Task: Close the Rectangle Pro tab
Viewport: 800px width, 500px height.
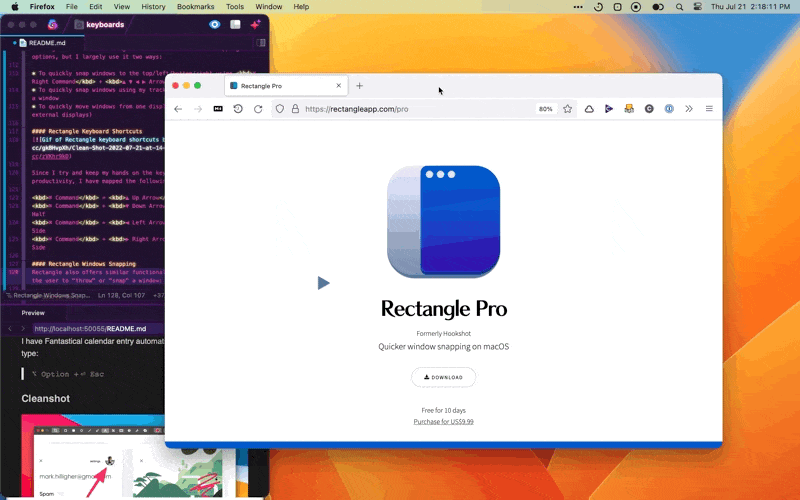Action: tap(338, 86)
